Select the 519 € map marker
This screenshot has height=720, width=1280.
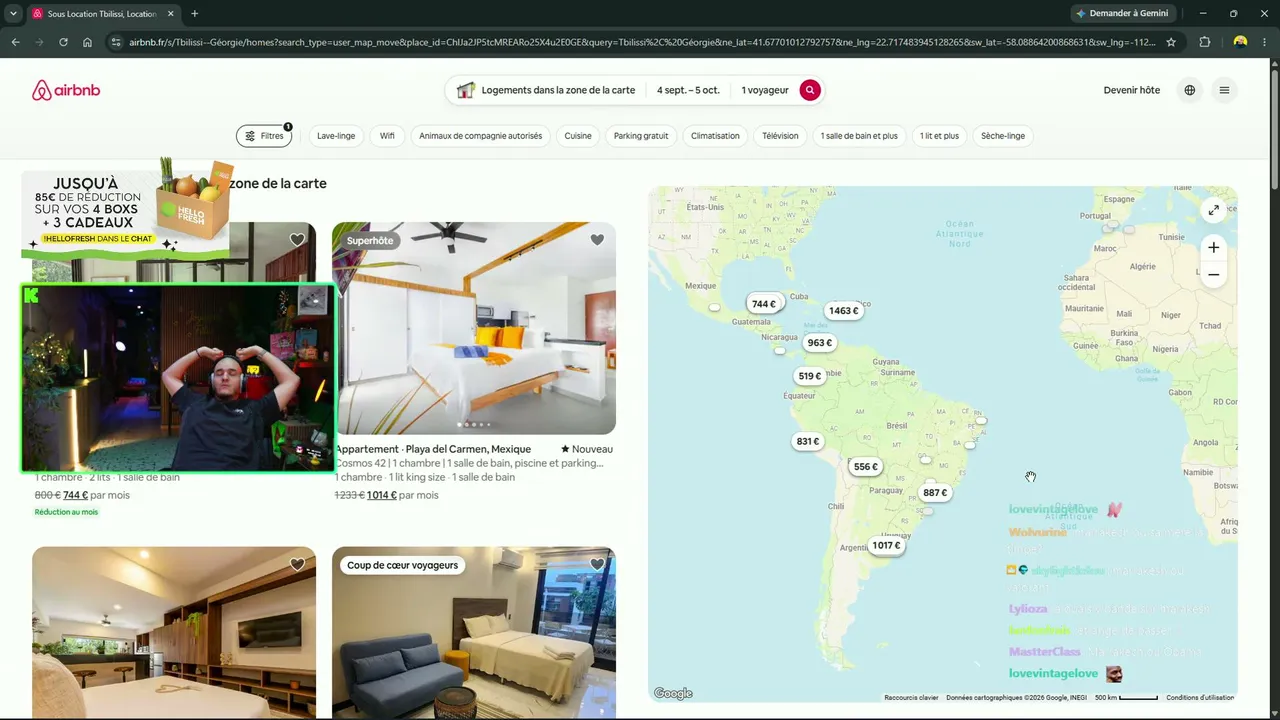pyautogui.click(x=810, y=377)
